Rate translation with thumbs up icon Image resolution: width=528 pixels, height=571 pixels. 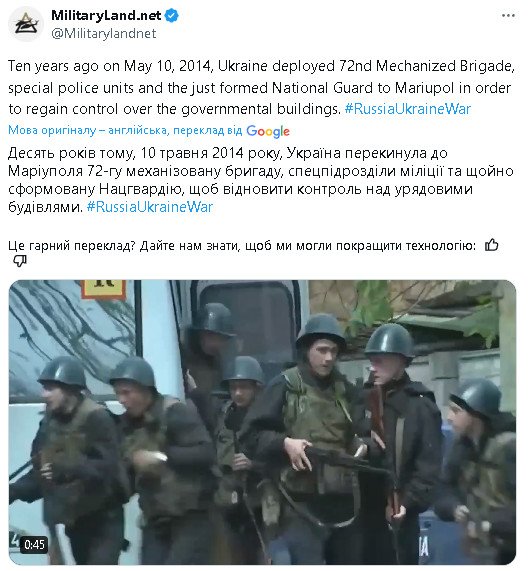tap(491, 245)
